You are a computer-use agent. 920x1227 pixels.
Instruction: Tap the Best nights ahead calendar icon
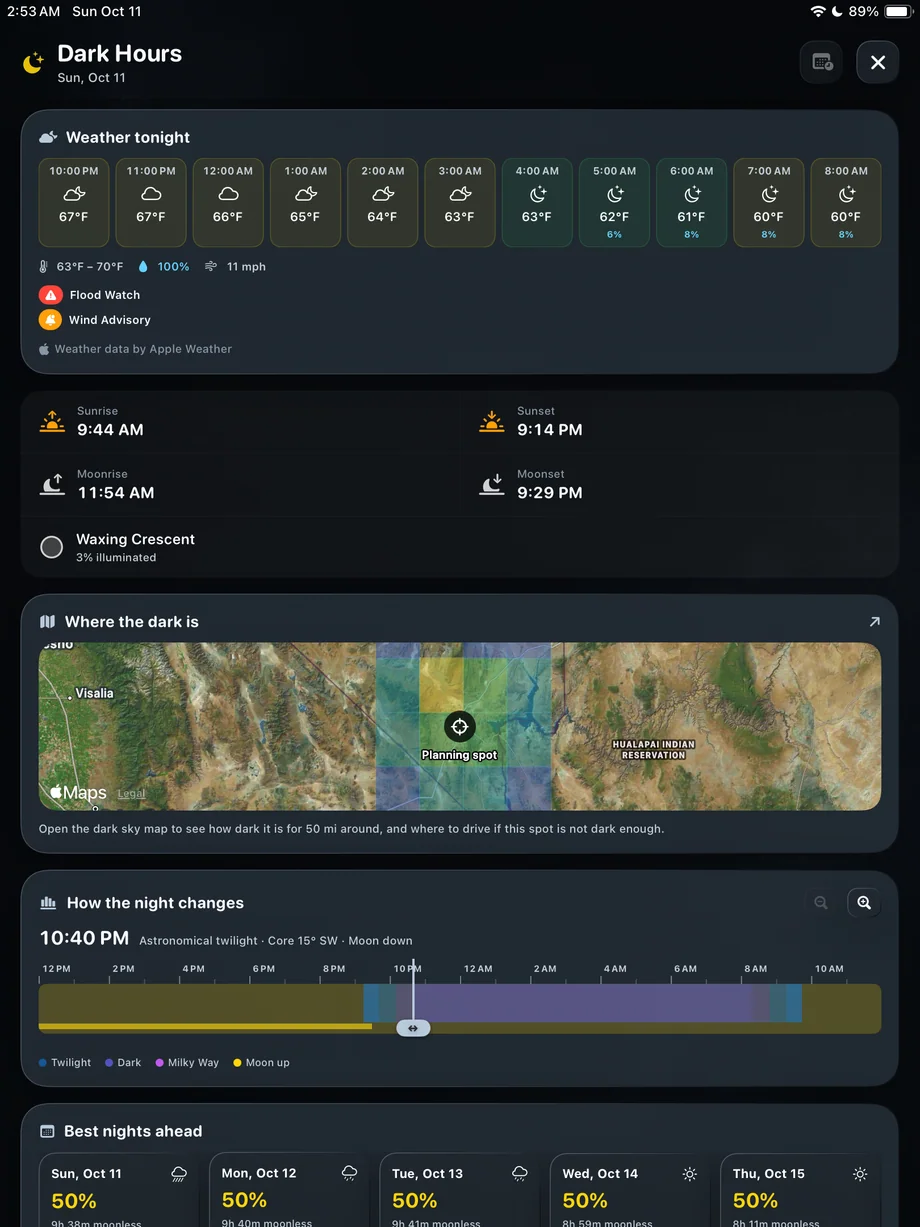coord(46,1131)
